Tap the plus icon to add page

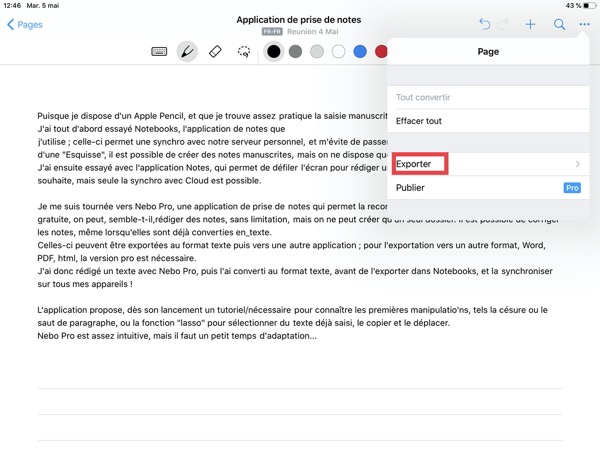[x=530, y=24]
